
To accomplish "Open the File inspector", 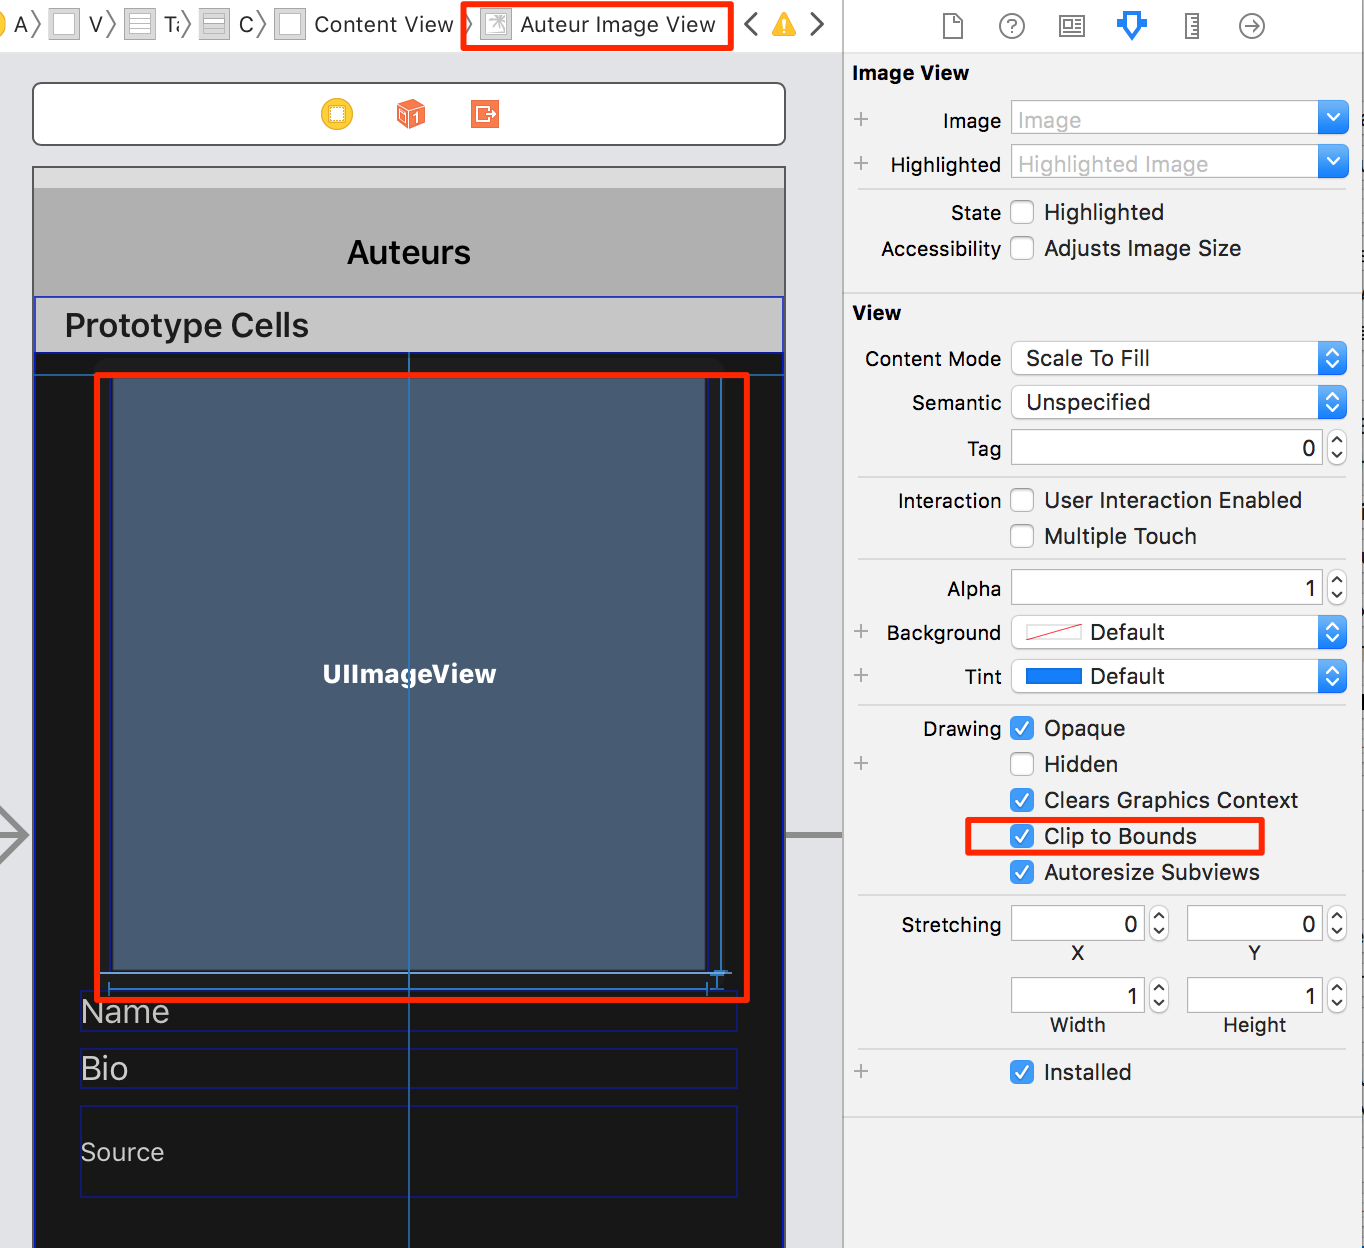I will [951, 26].
